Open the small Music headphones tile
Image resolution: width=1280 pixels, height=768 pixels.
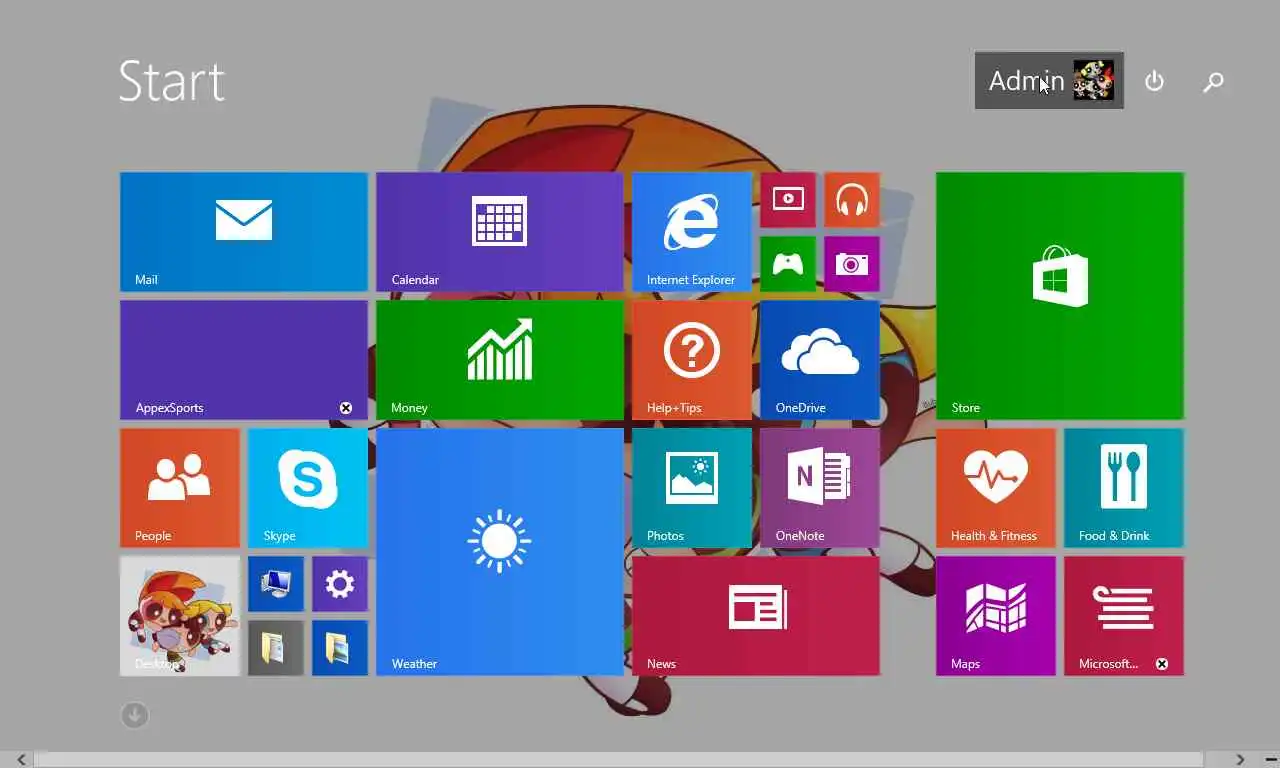[852, 200]
